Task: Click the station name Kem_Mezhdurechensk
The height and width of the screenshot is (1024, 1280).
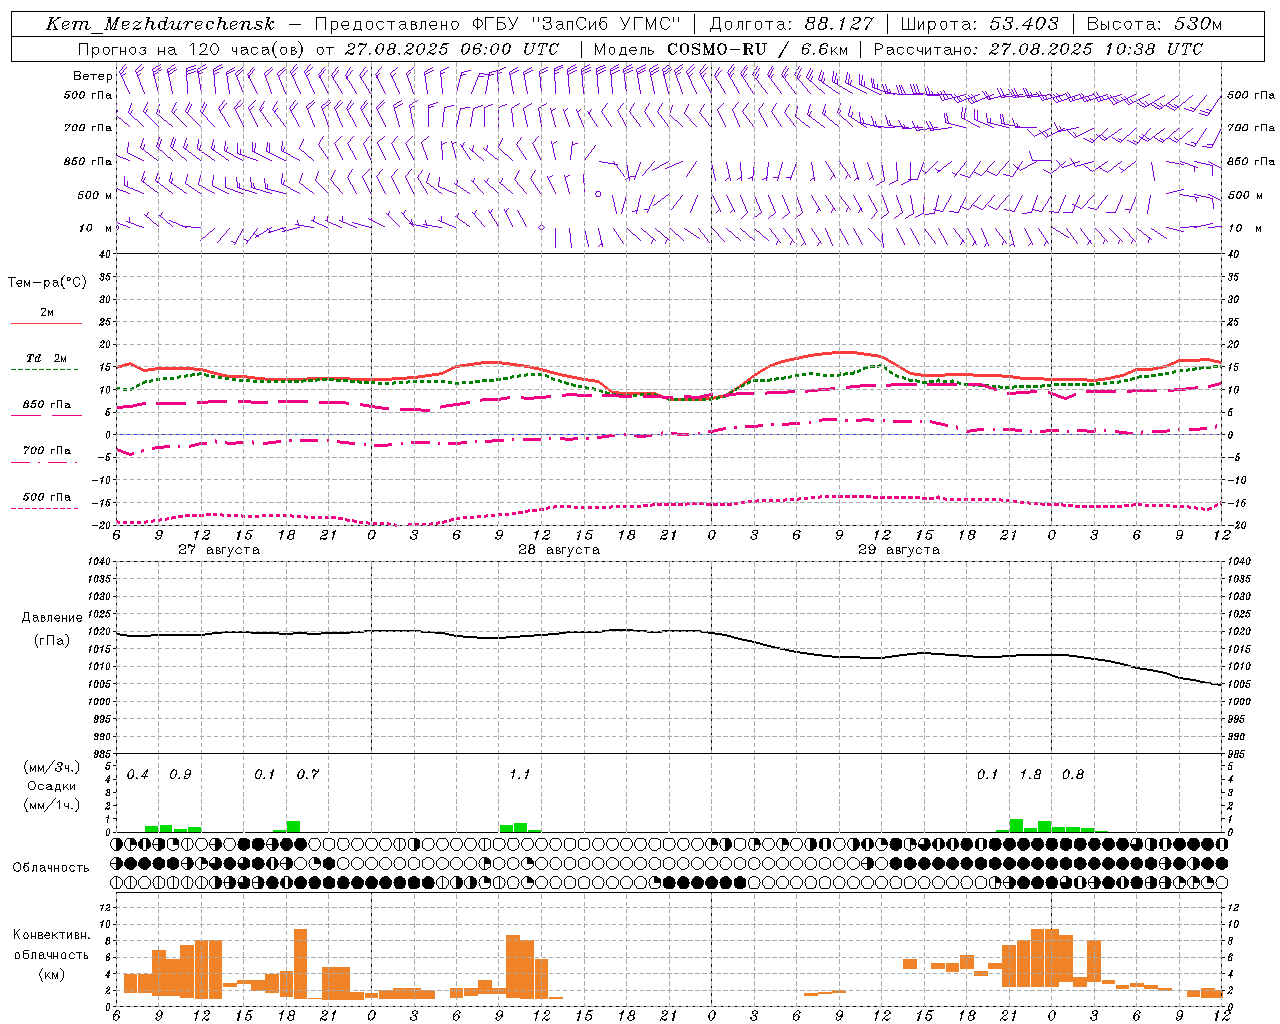Action: 160,24
